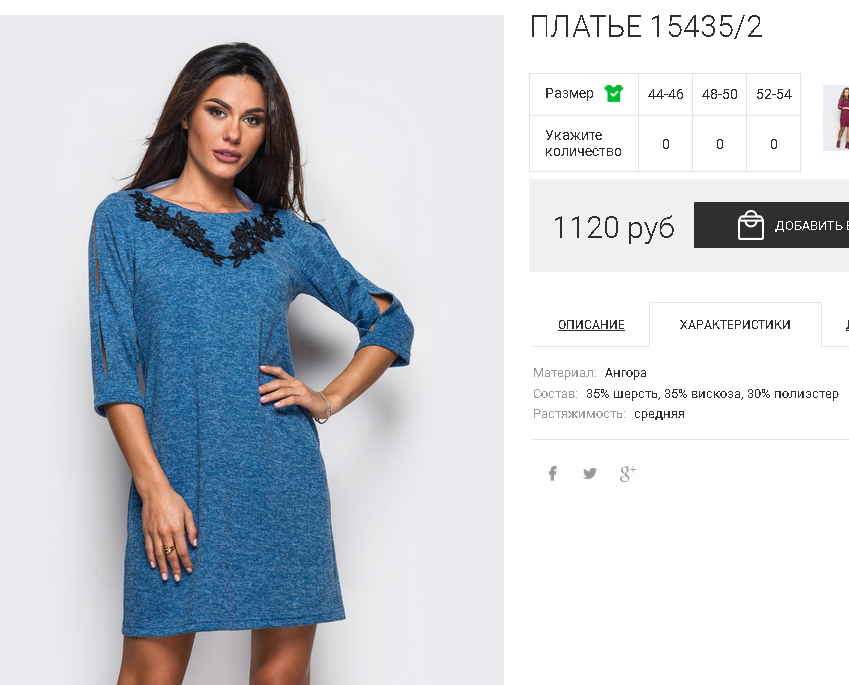Click the partially visible tab after Характеристики
This screenshot has width=849, height=685.
coord(835,324)
